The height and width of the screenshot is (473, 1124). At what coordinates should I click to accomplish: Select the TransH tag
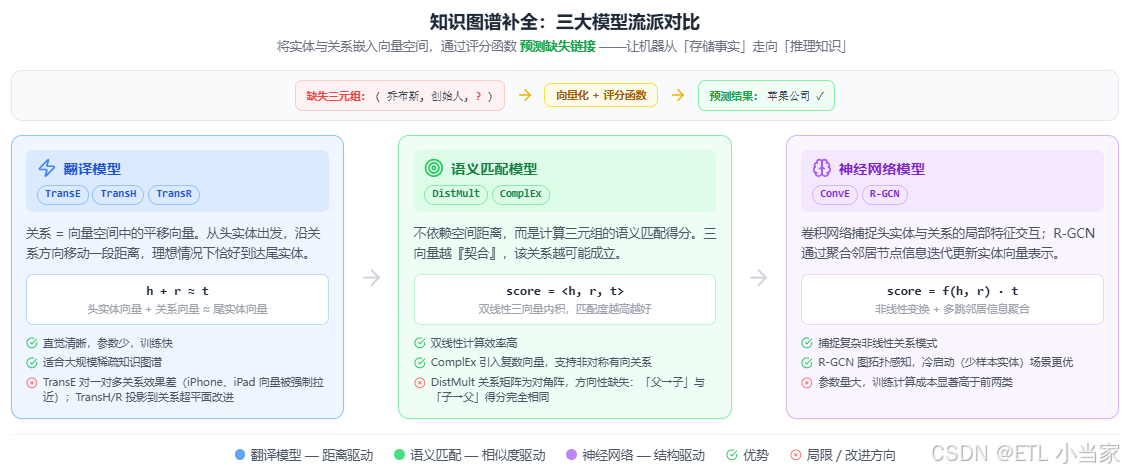point(118,194)
